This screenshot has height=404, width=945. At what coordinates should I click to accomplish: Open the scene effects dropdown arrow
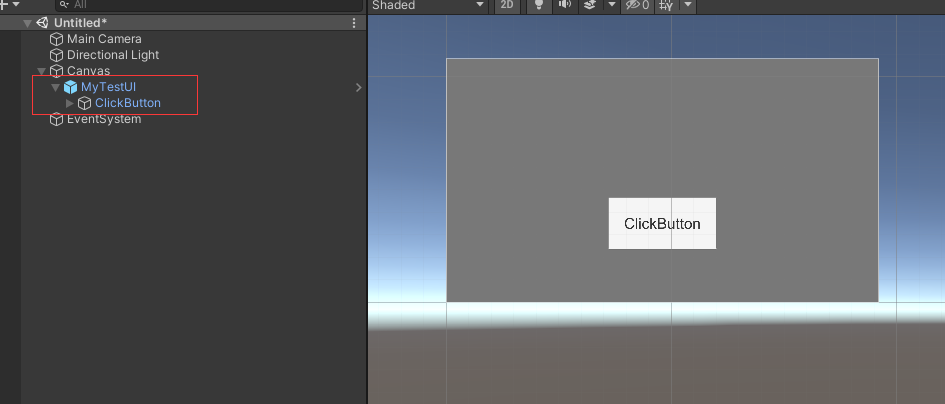coord(611,5)
